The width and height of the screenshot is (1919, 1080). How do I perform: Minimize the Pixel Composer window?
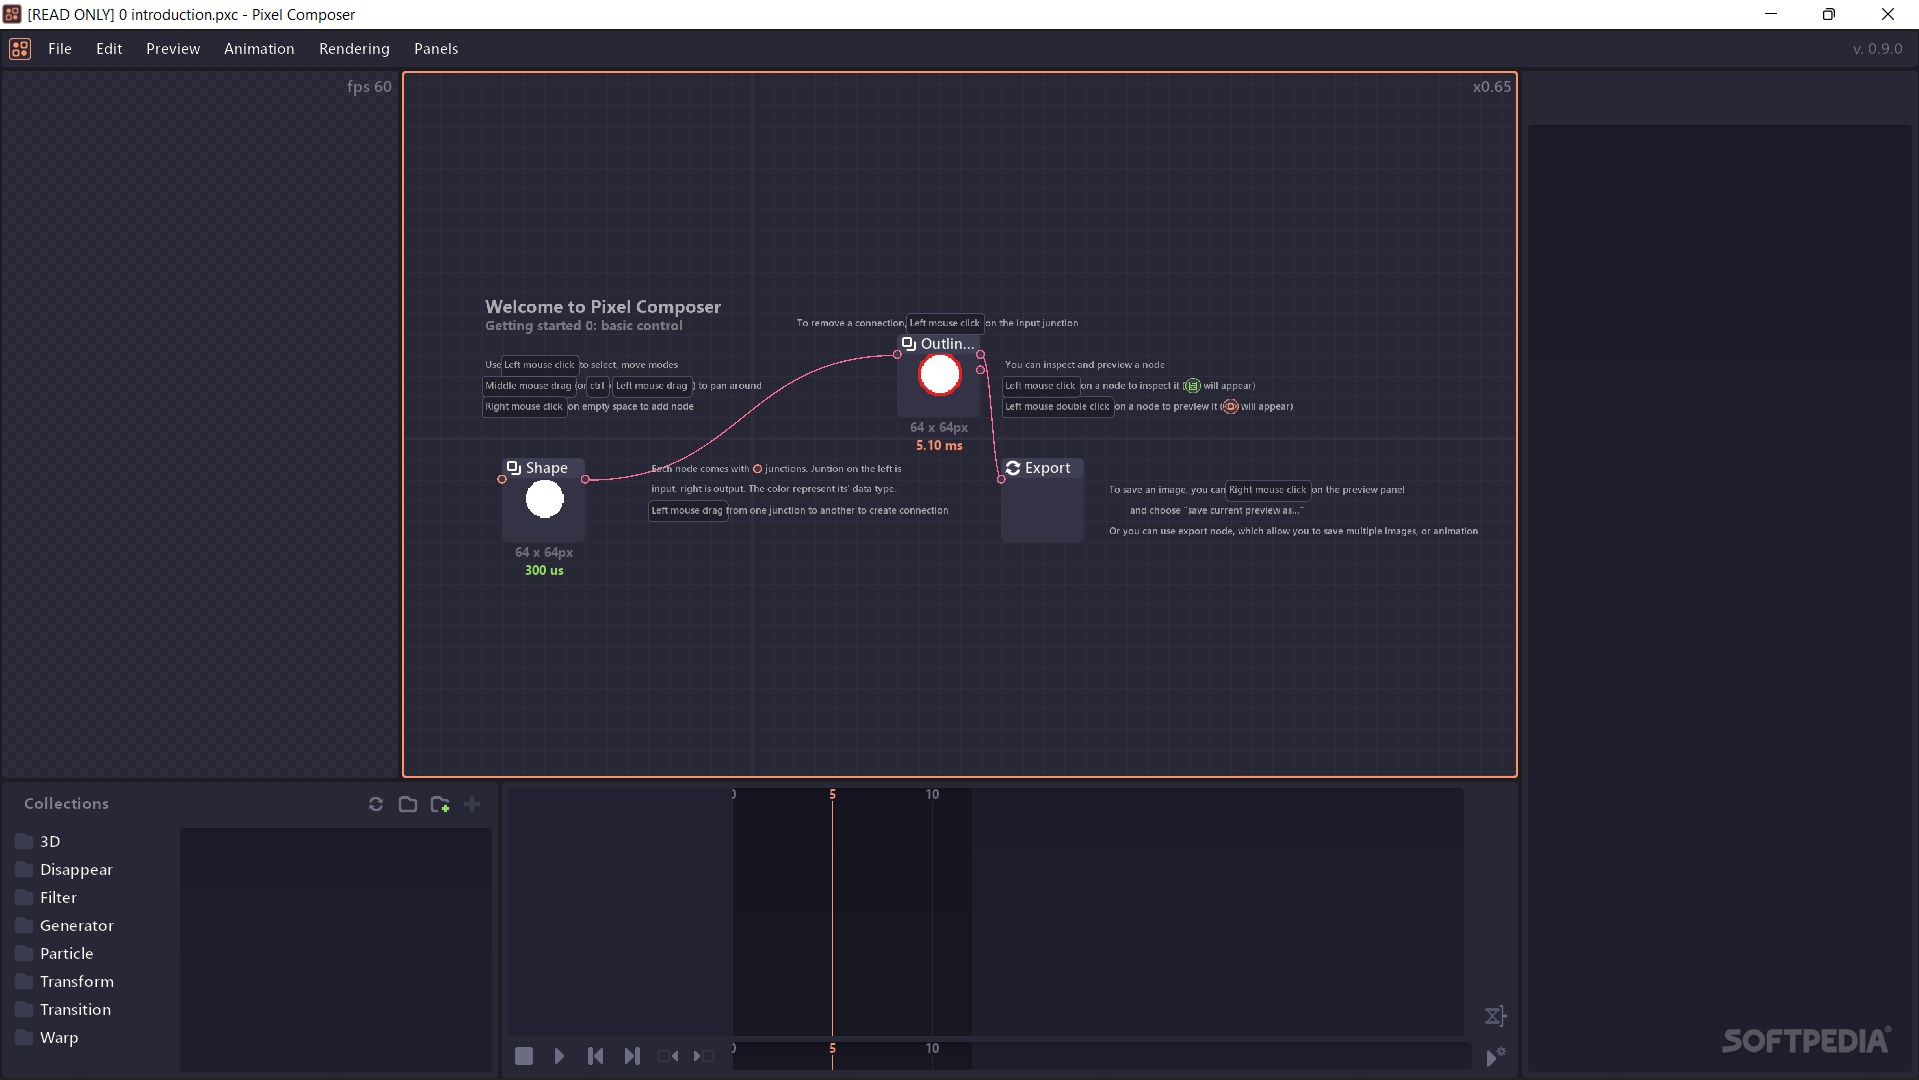coord(1771,14)
